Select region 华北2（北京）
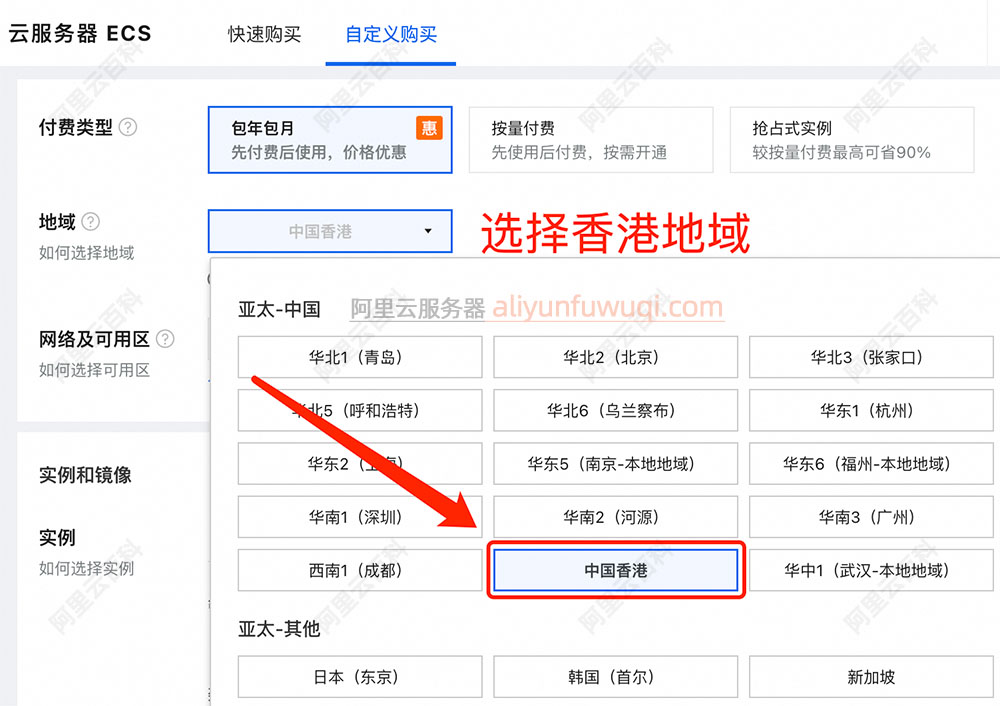This screenshot has height=706, width=1000. pos(615,357)
